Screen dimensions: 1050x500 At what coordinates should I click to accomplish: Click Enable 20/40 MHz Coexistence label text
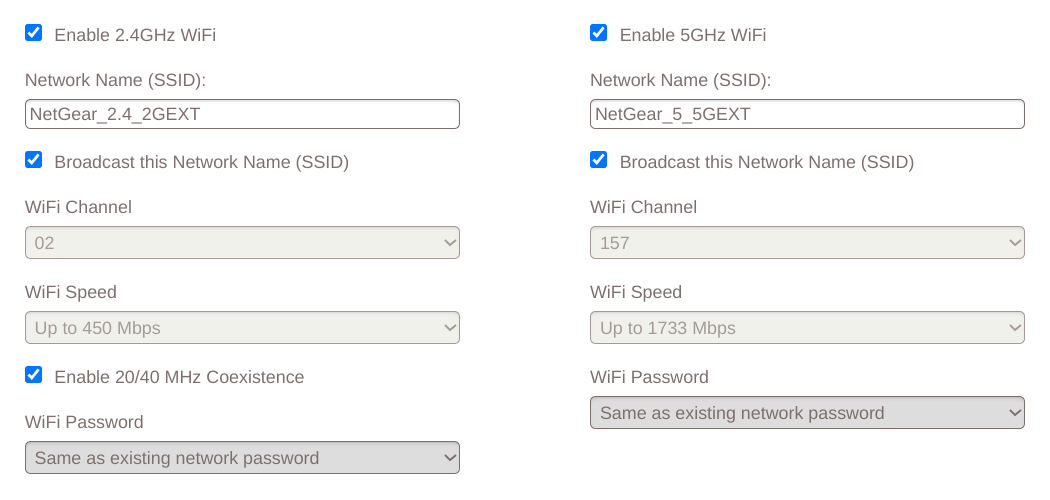pos(179,377)
